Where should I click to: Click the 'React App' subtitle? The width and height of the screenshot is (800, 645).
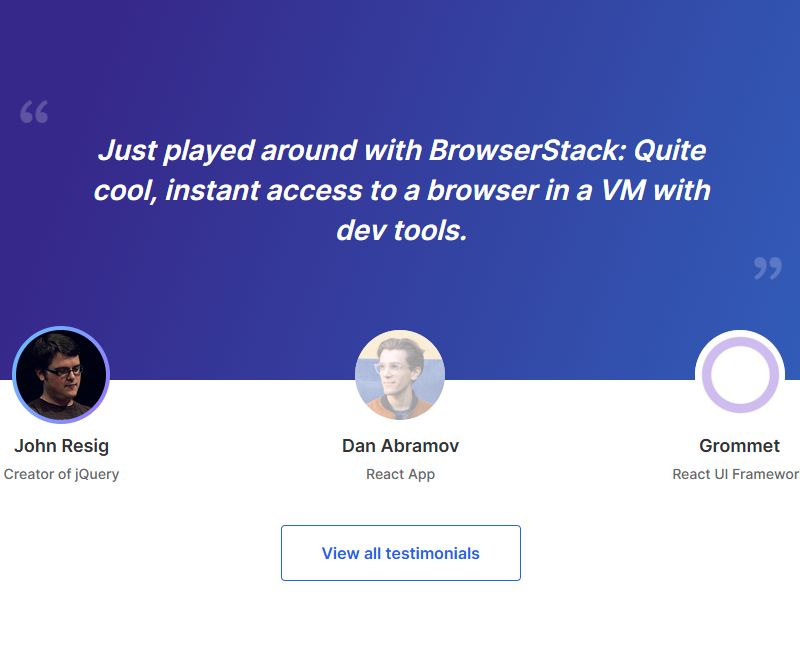[400, 474]
